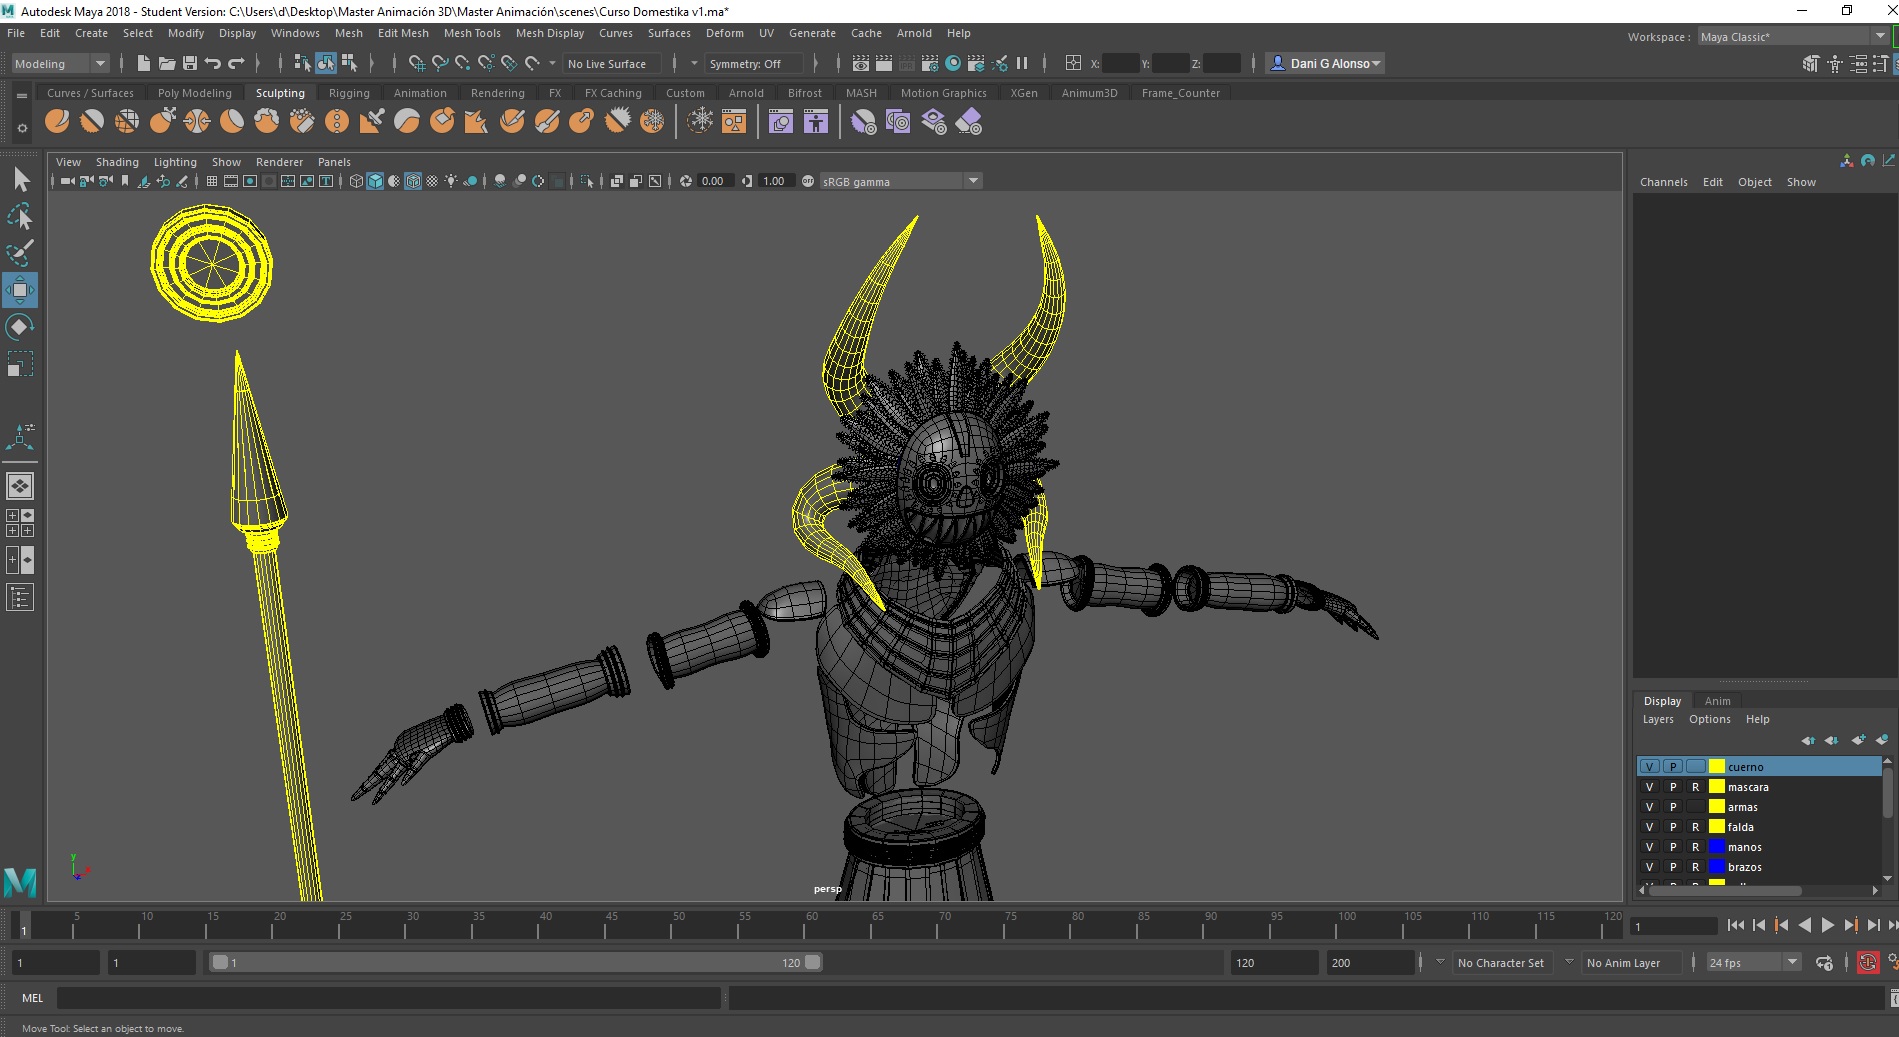Click the Save scene icon
The image size is (1899, 1037).
tap(189, 63)
